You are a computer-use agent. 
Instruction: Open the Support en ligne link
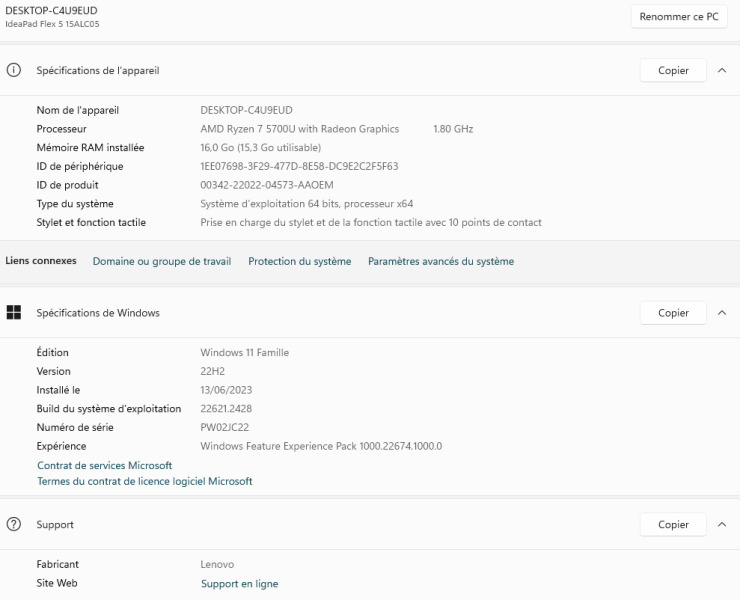click(239, 583)
